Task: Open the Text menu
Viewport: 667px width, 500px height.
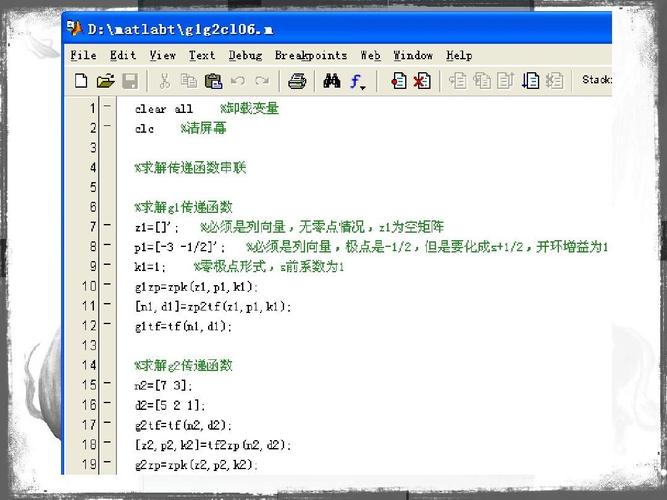Action: [202, 55]
